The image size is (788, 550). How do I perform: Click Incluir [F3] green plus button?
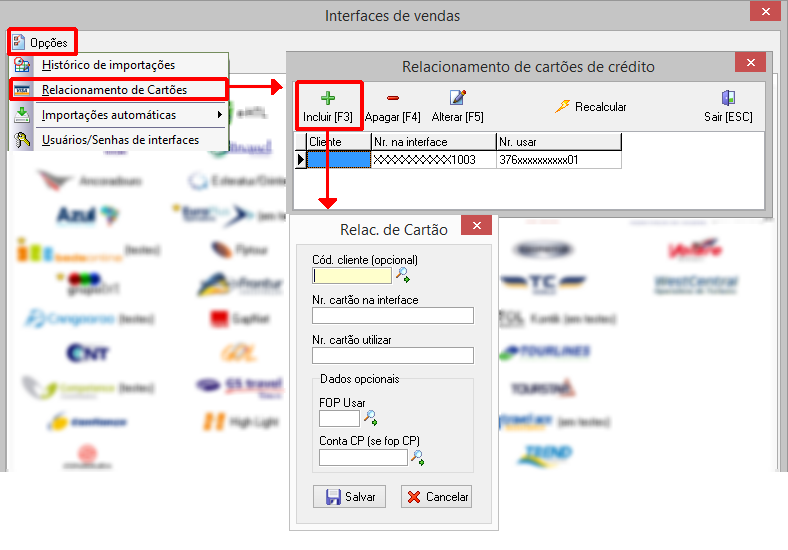[x=328, y=106]
